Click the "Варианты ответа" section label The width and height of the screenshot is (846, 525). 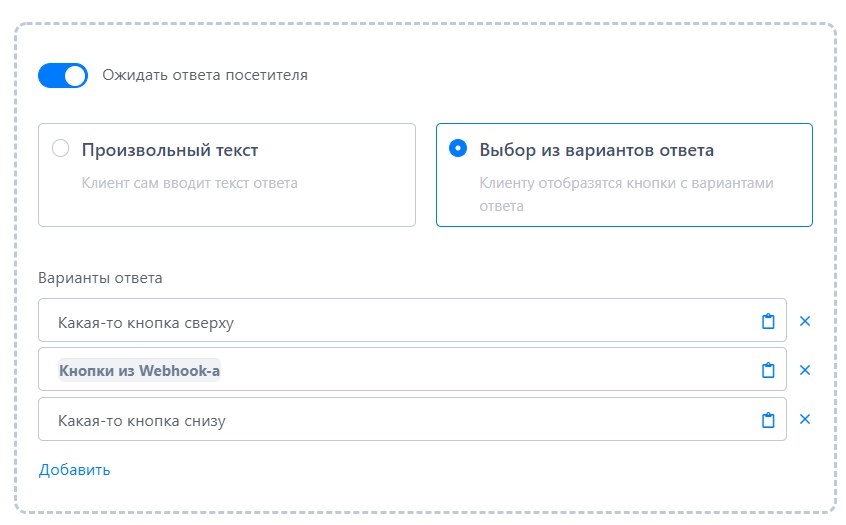[100, 278]
